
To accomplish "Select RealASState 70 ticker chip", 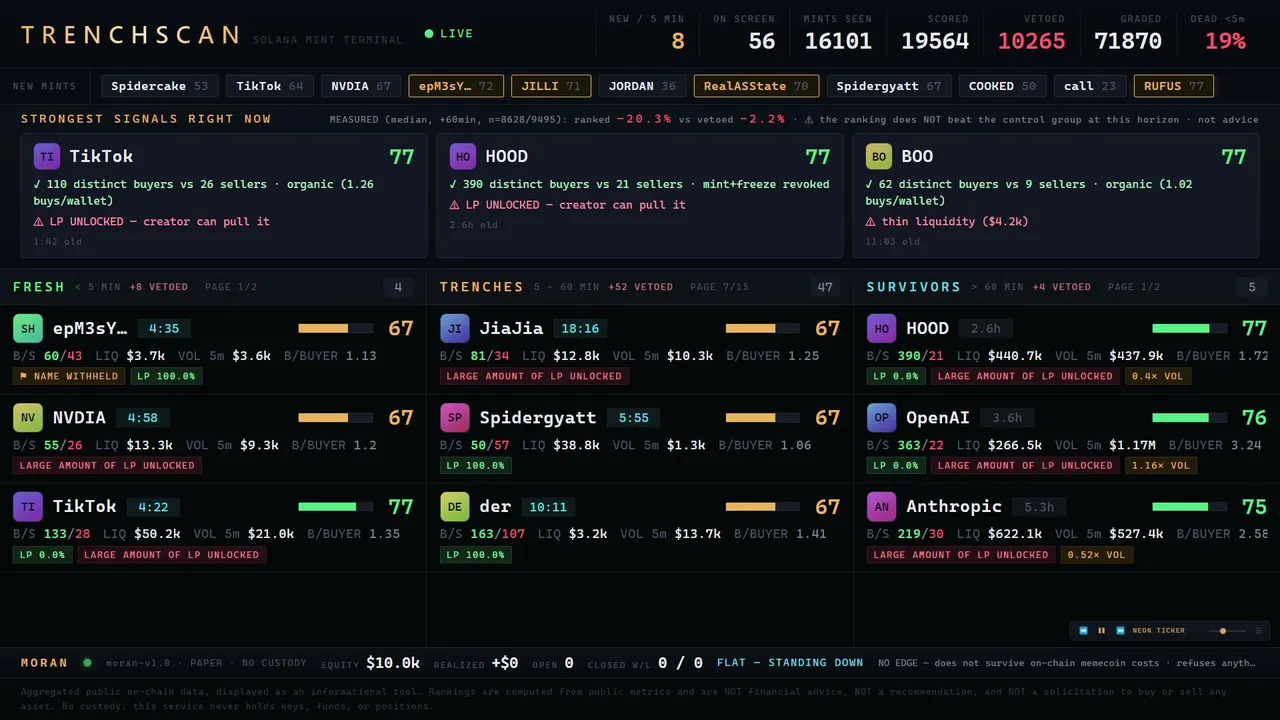I will 756,86.
